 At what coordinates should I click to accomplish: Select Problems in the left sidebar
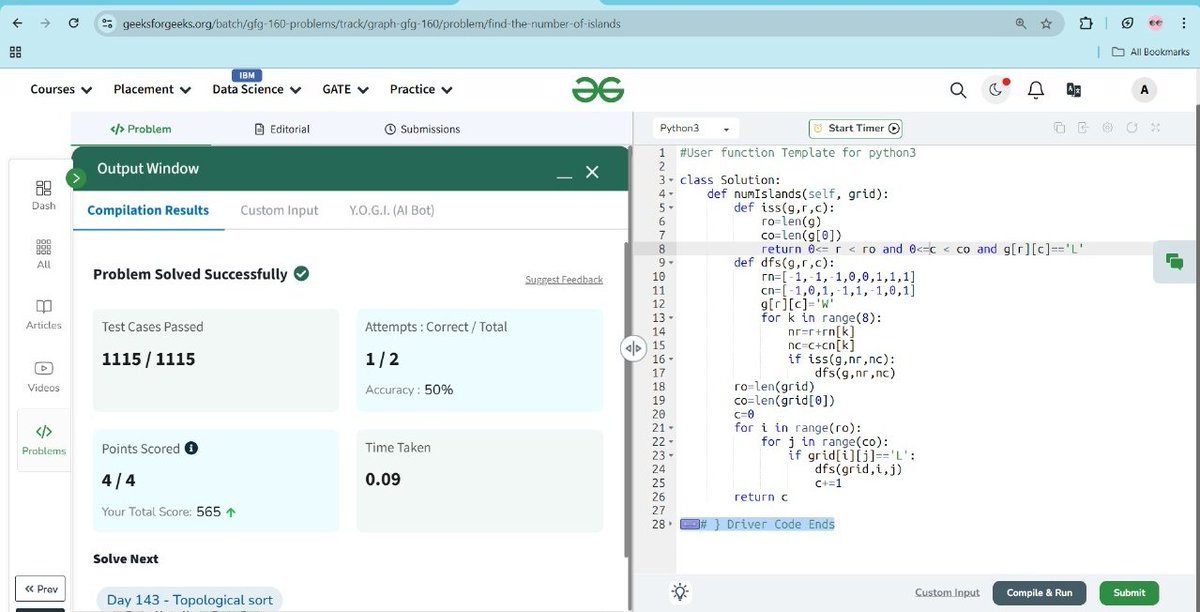coord(43,440)
